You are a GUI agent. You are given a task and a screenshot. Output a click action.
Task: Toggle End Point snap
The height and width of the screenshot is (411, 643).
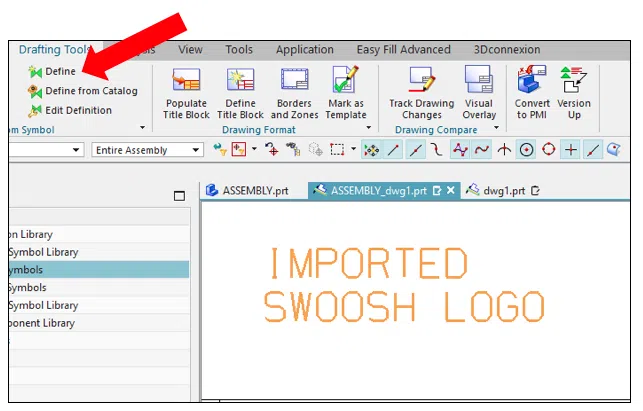pyautogui.click(x=394, y=150)
